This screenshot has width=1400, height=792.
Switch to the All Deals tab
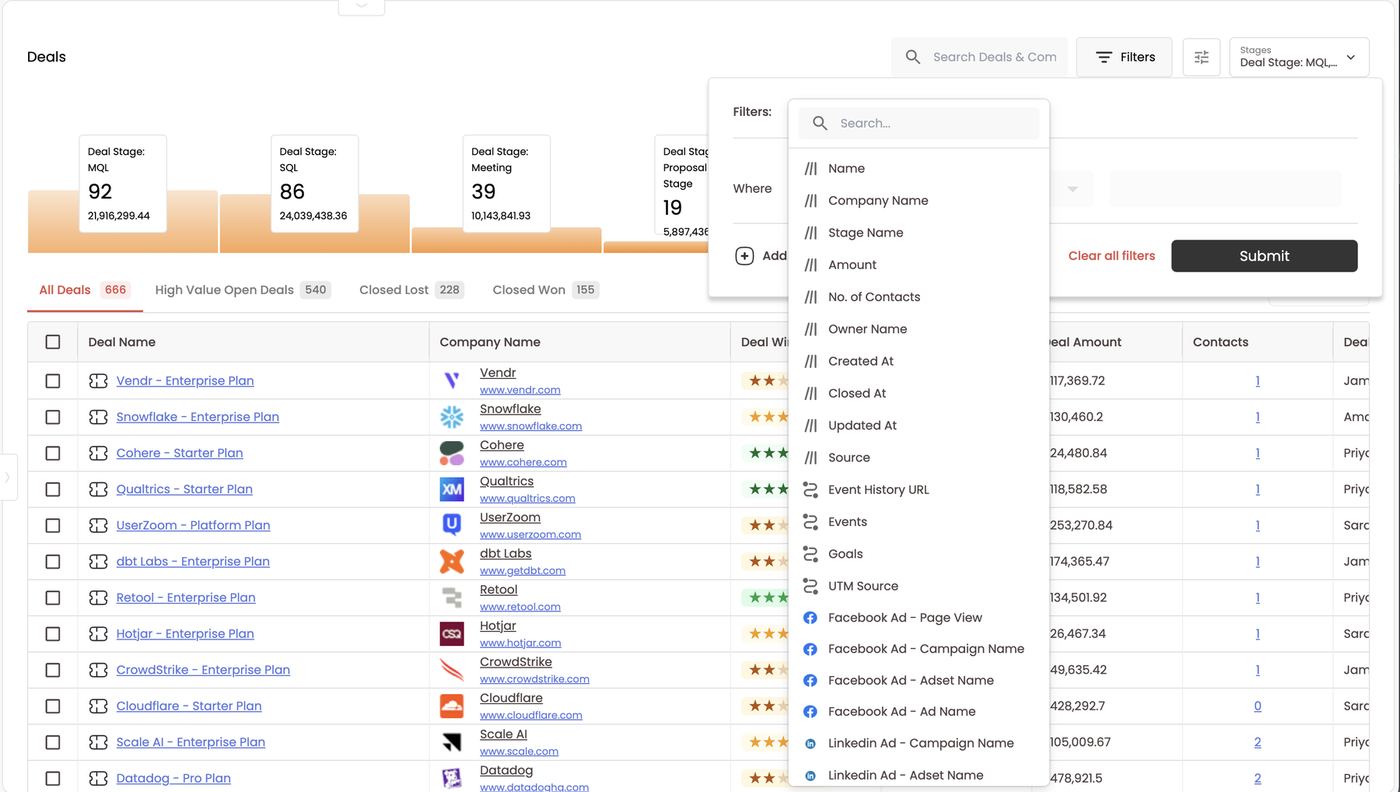84,290
